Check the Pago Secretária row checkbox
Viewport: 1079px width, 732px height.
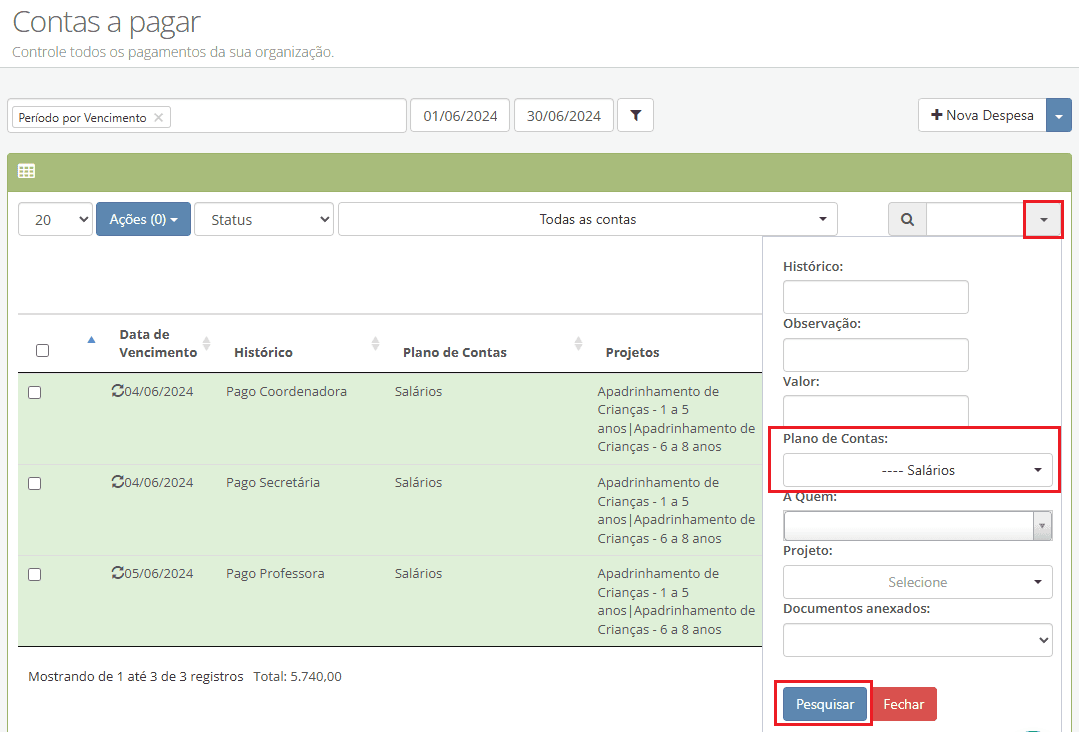34,484
